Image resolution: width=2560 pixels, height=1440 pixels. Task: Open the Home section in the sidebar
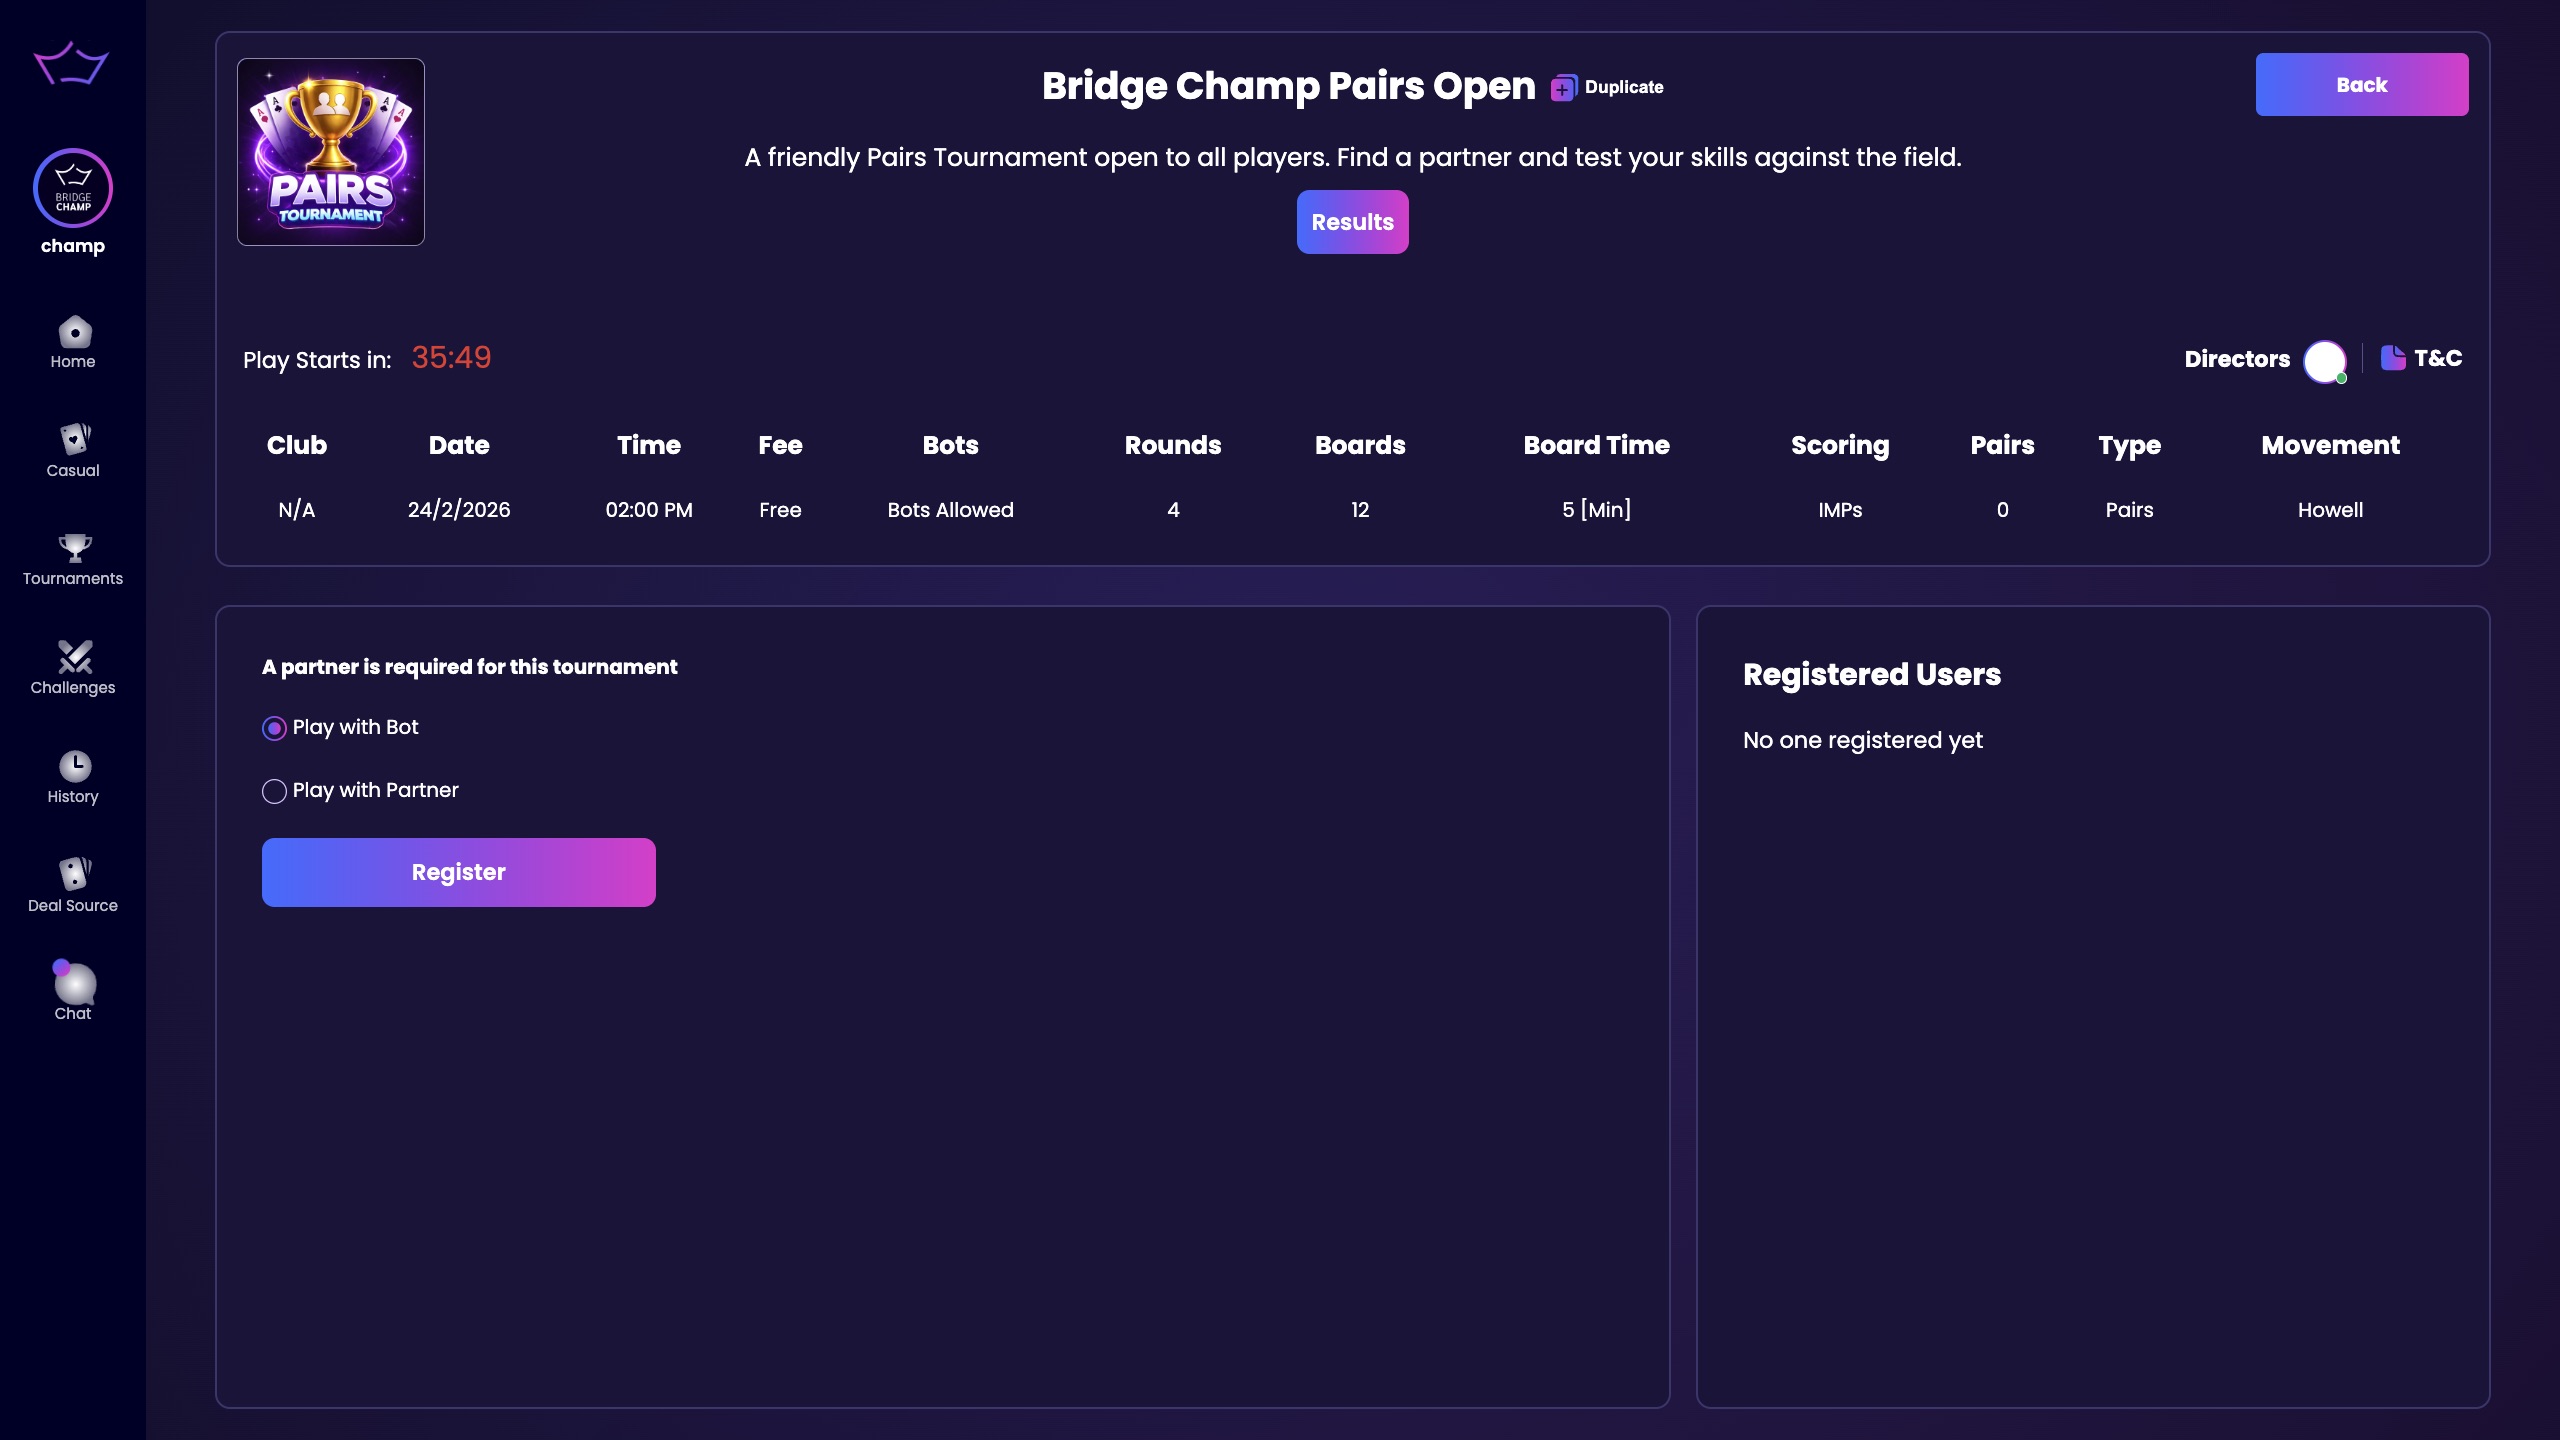[72, 341]
